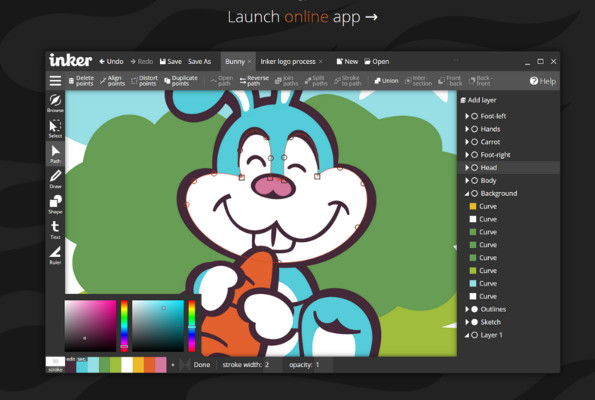Expand the Head layer arrow

[x=467, y=167]
